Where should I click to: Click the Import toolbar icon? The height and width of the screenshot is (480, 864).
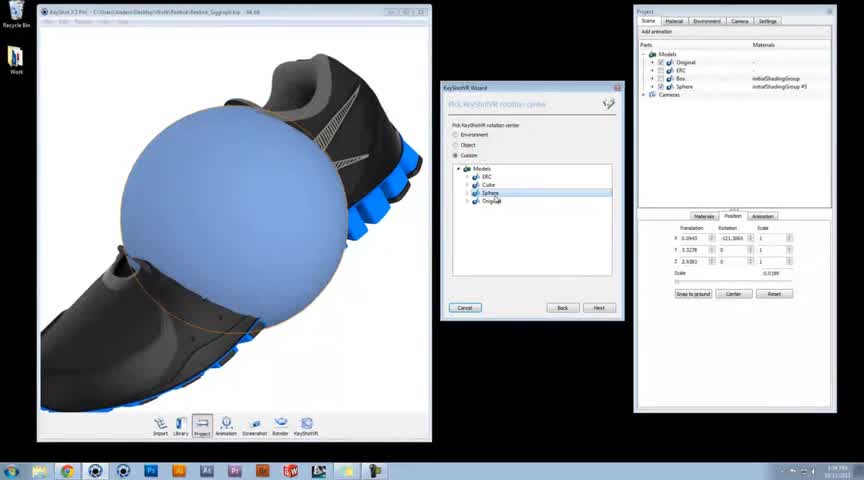coord(160,427)
